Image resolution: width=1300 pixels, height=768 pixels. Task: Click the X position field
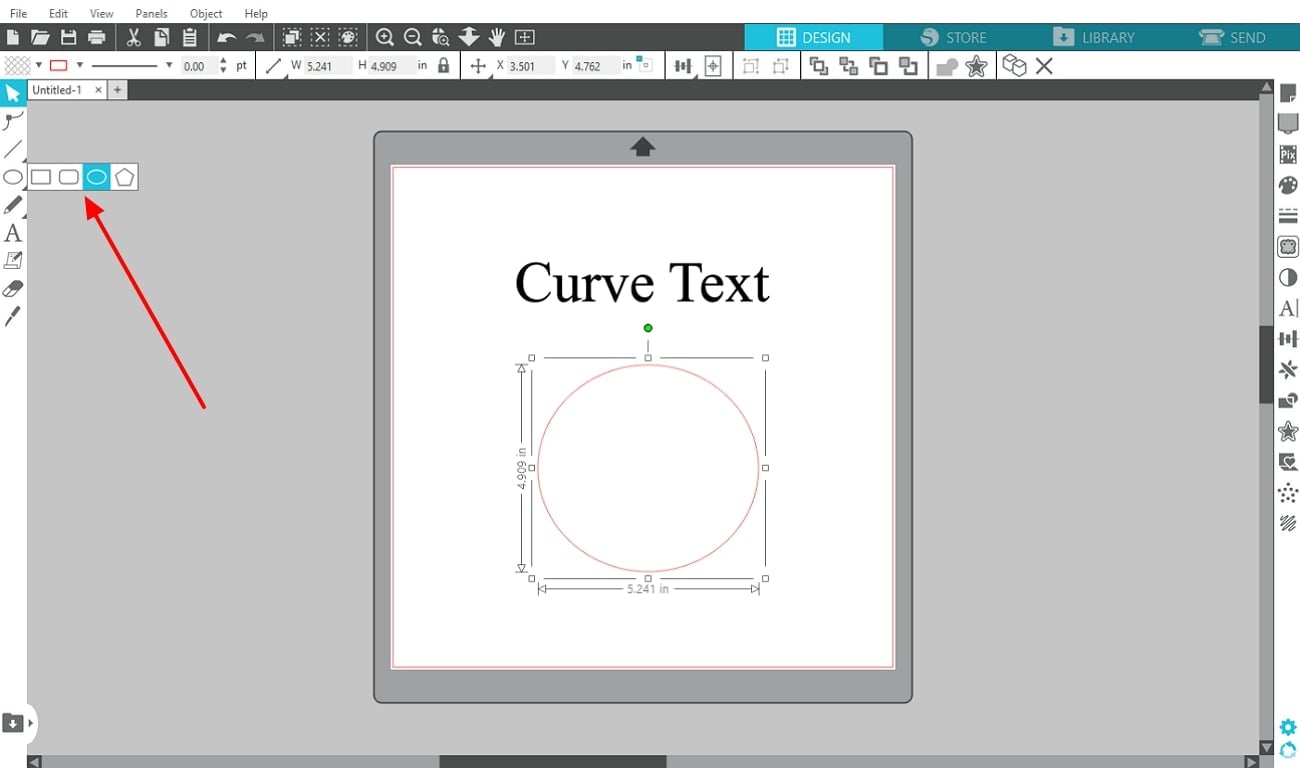point(531,66)
